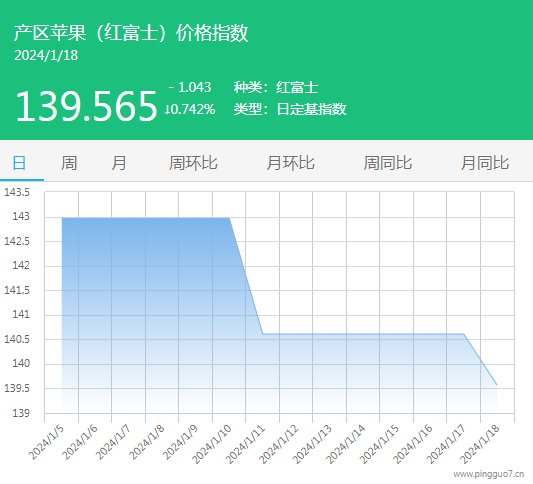Click the 139.565 index value
Screen dimensions: 533x484
tap(86, 106)
